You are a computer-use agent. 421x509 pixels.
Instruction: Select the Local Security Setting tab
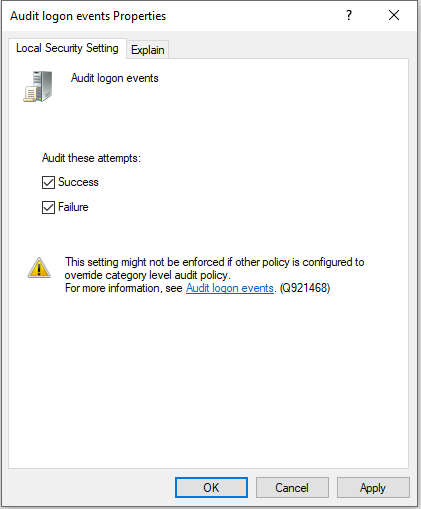click(x=67, y=48)
